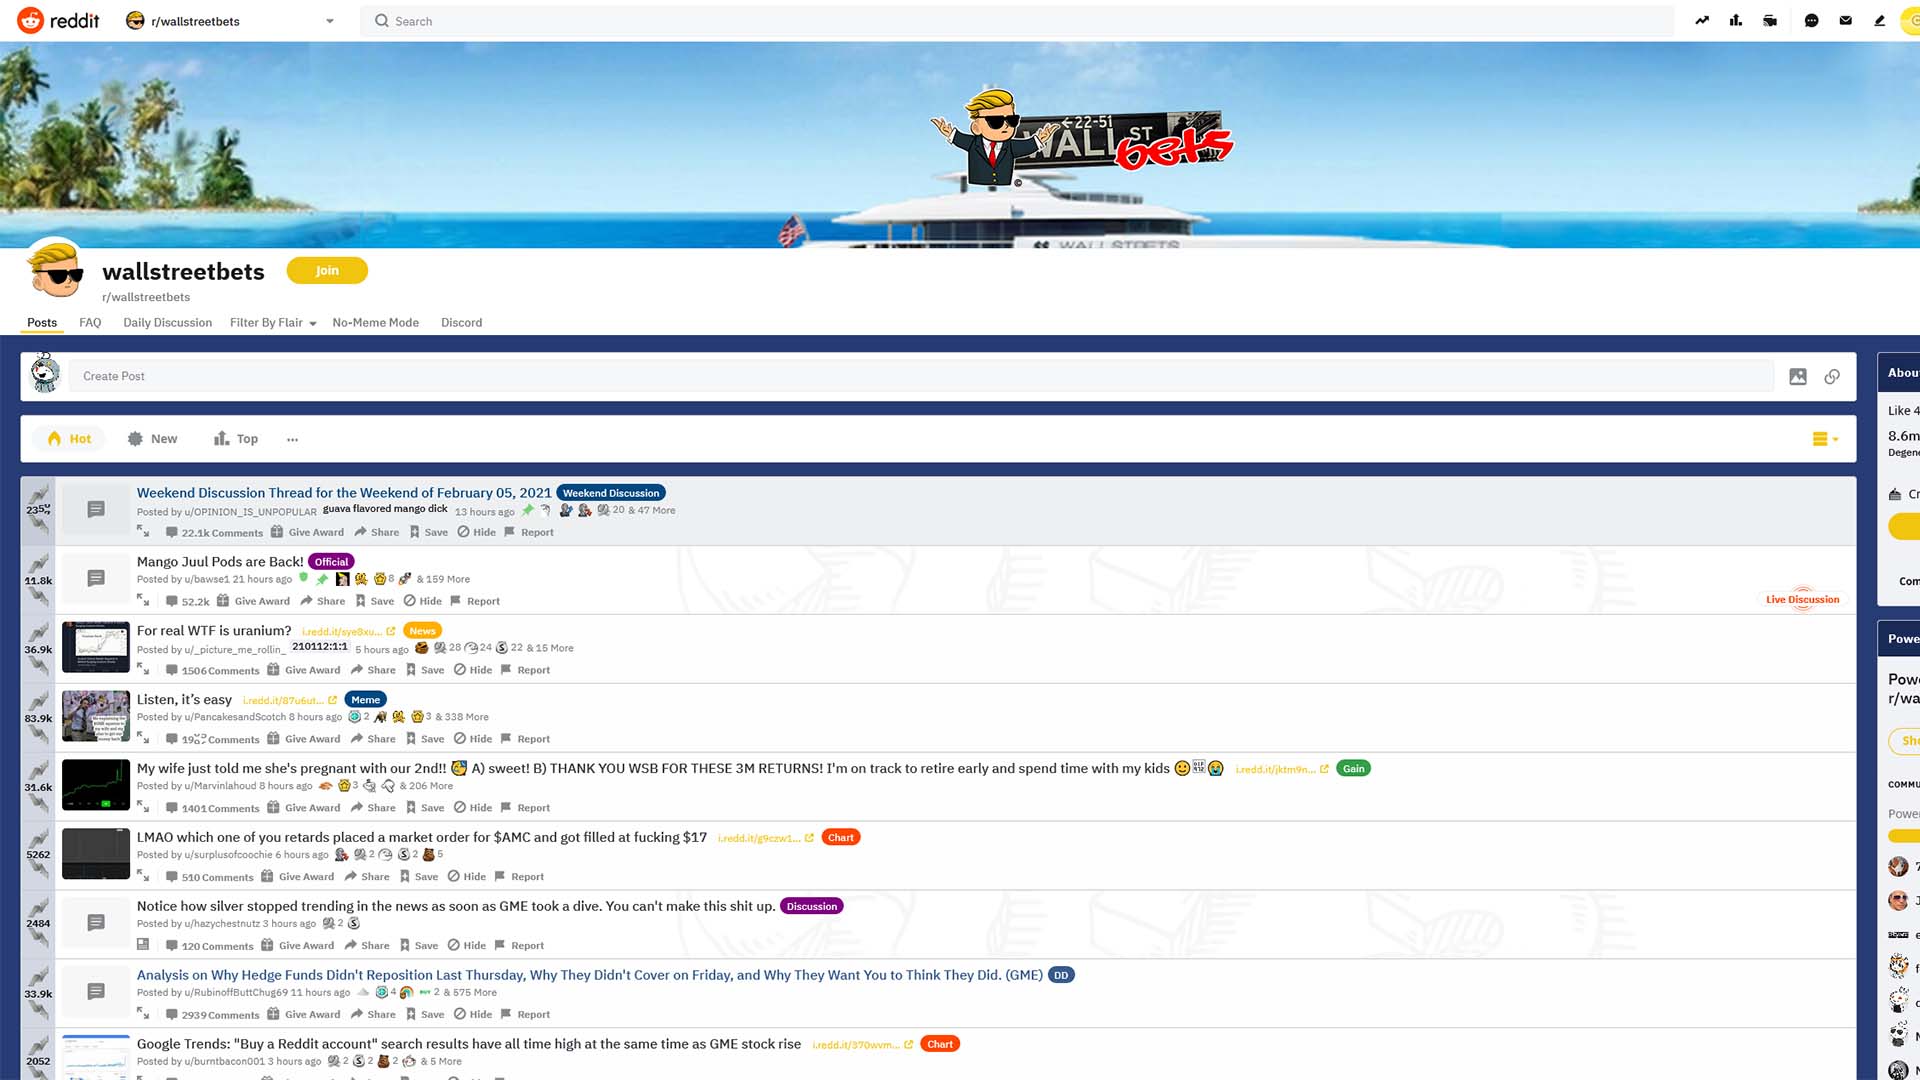Filter by News flair badge
This screenshot has height=1080, width=1920.
point(422,631)
